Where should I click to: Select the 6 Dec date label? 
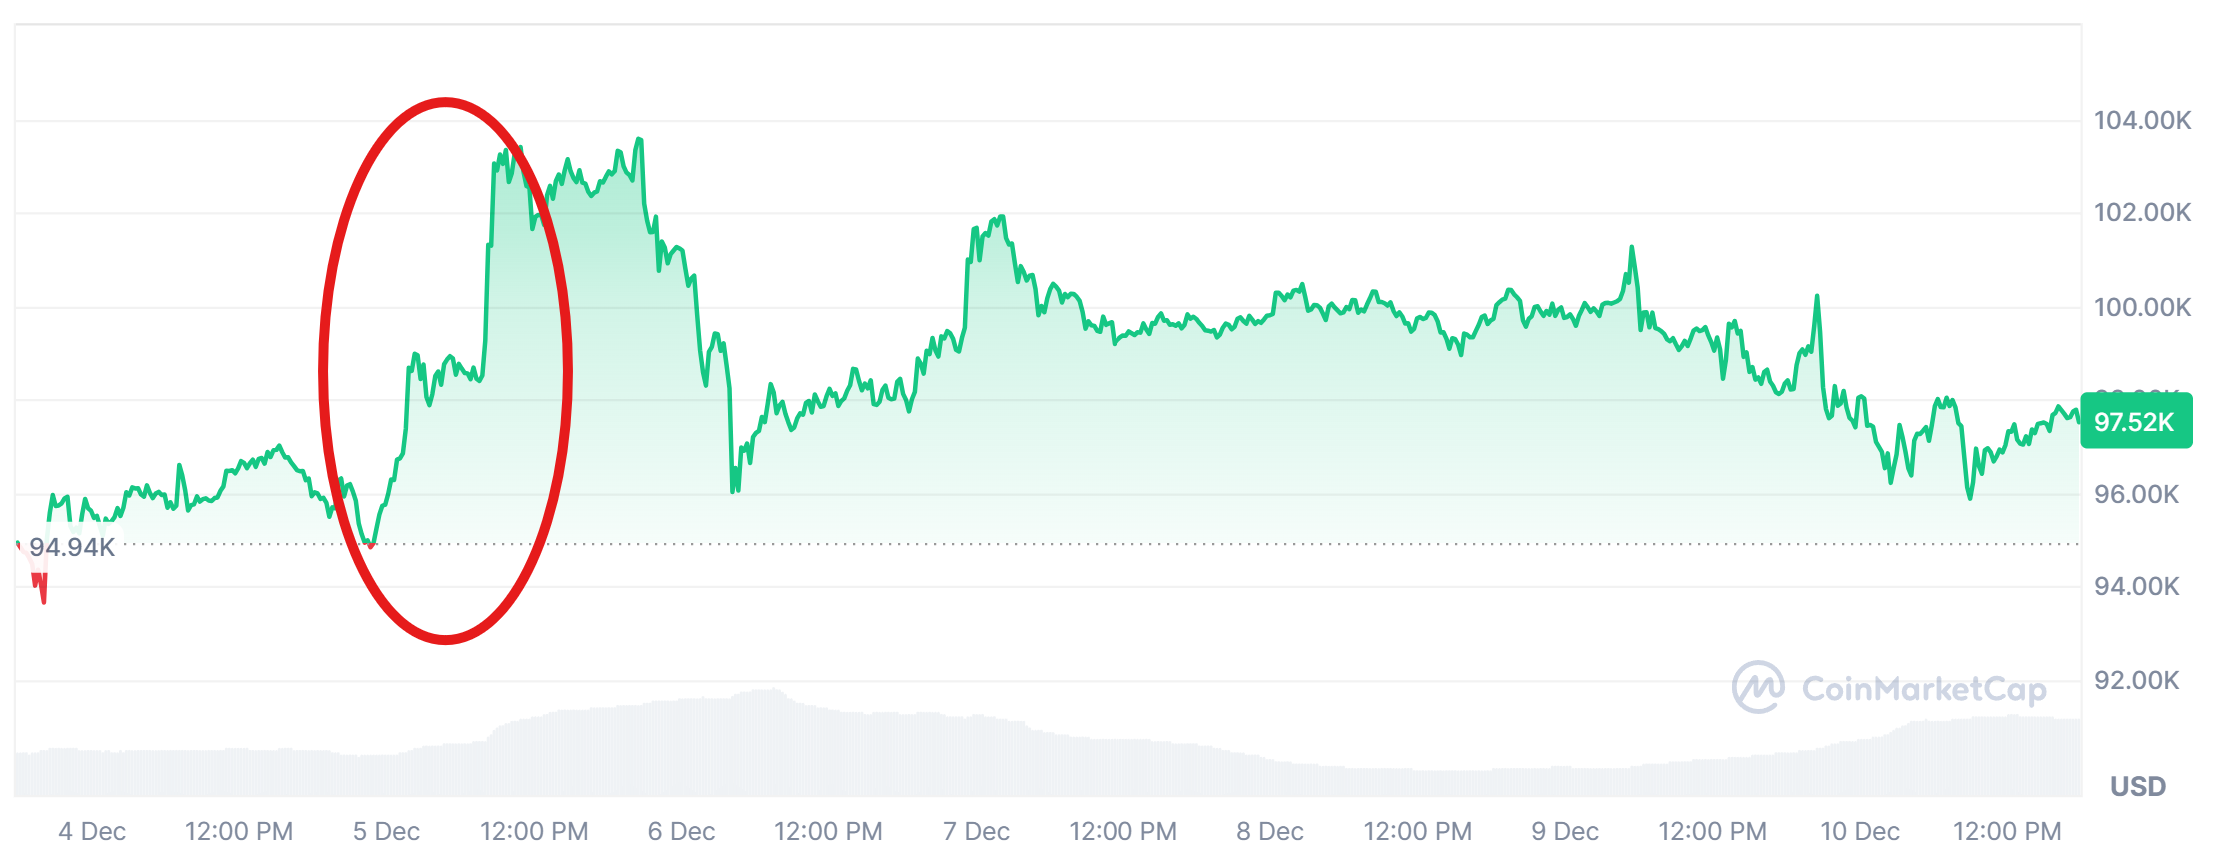681,831
